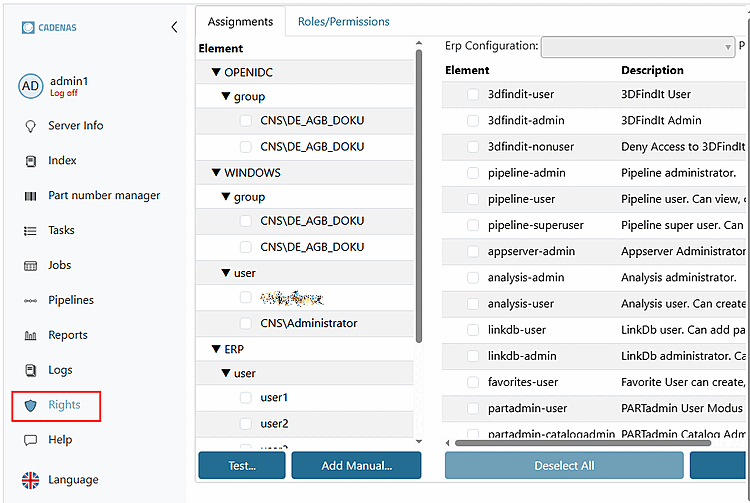Click the Pipelines icon in sidebar
The width and height of the screenshot is (750, 503).
pos(30,300)
